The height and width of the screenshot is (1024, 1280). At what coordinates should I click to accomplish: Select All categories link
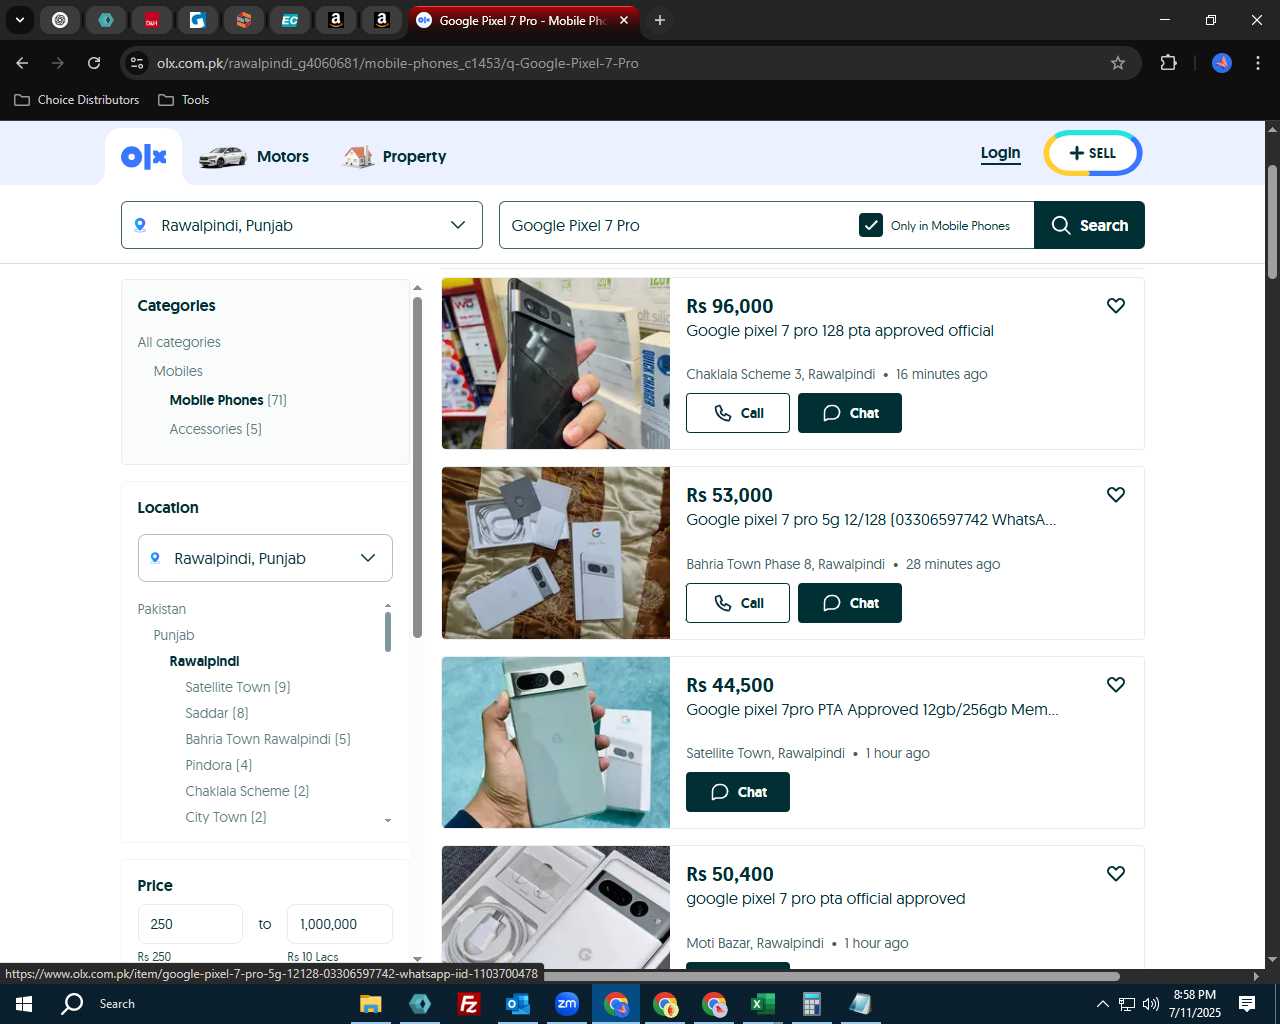(179, 342)
